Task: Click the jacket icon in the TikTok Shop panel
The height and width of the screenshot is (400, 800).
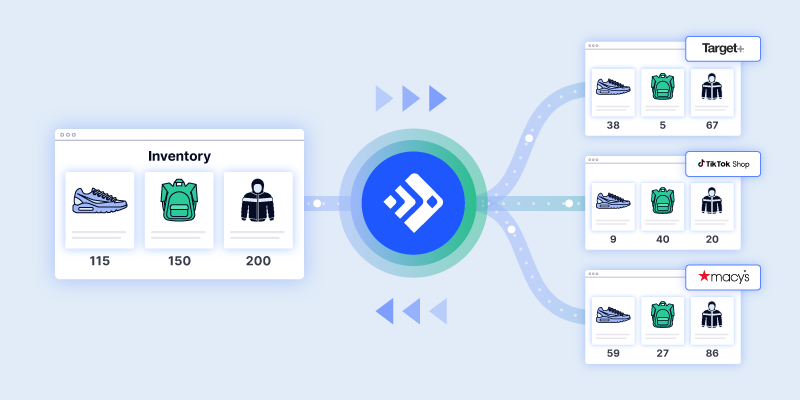Action: click(x=712, y=200)
